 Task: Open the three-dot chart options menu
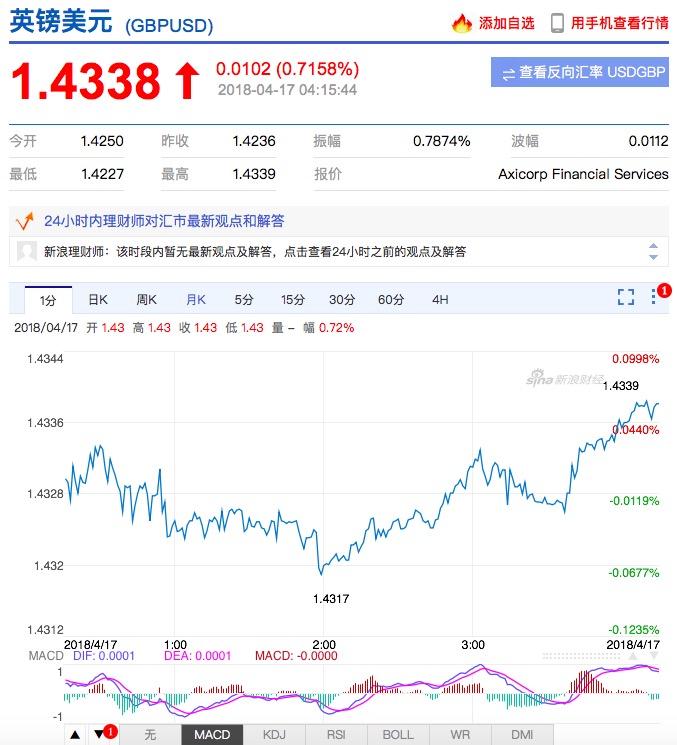(x=653, y=296)
